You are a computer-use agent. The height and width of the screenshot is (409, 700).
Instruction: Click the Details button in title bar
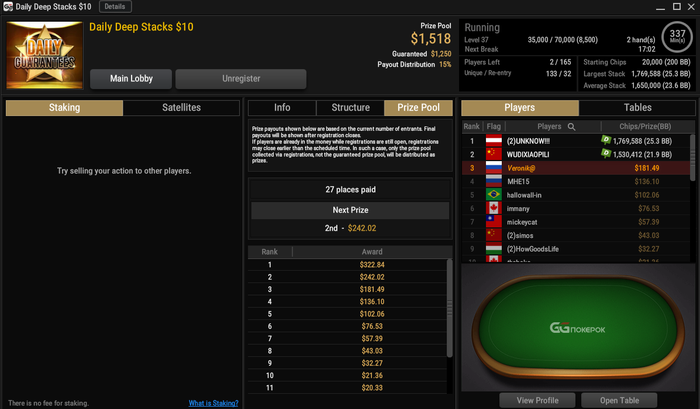click(115, 7)
